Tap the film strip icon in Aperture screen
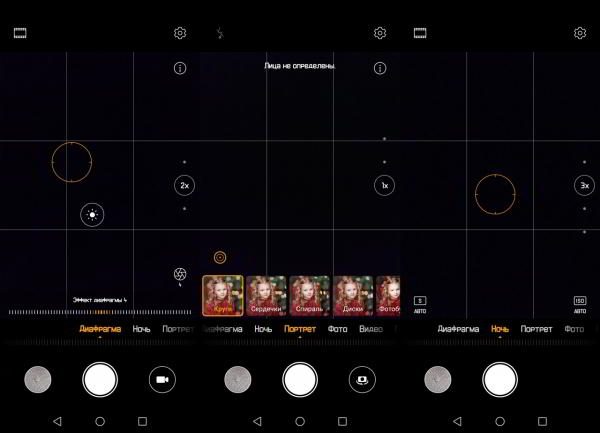 tap(20, 33)
